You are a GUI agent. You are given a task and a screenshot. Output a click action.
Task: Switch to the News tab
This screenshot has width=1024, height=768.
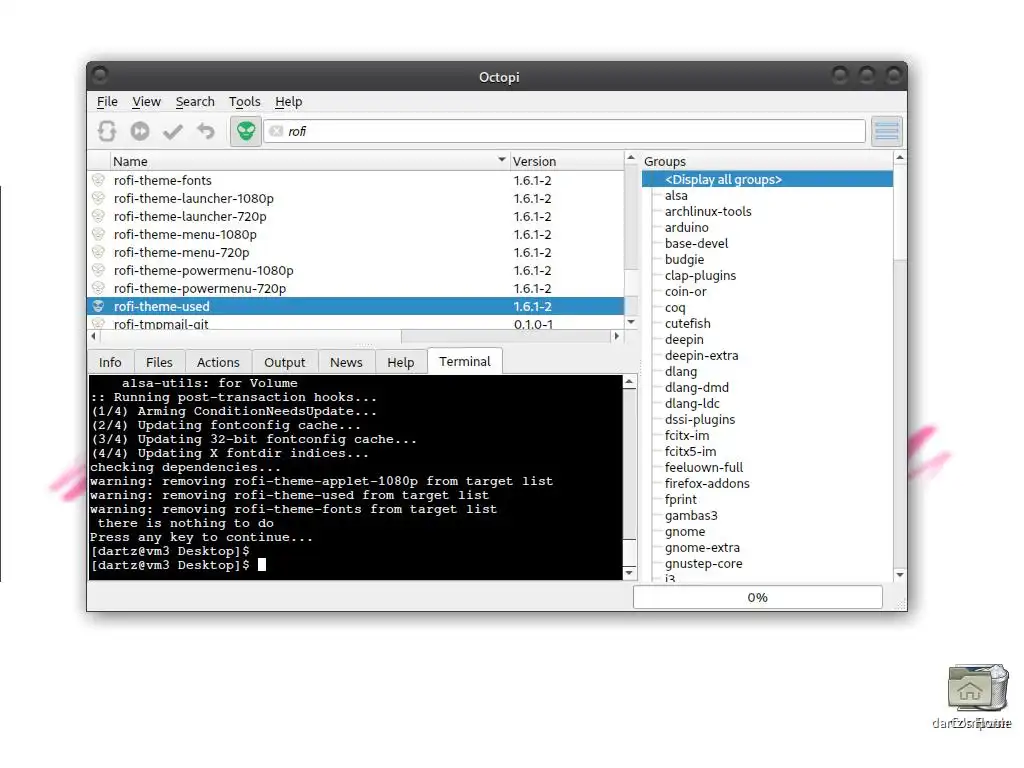tap(346, 362)
